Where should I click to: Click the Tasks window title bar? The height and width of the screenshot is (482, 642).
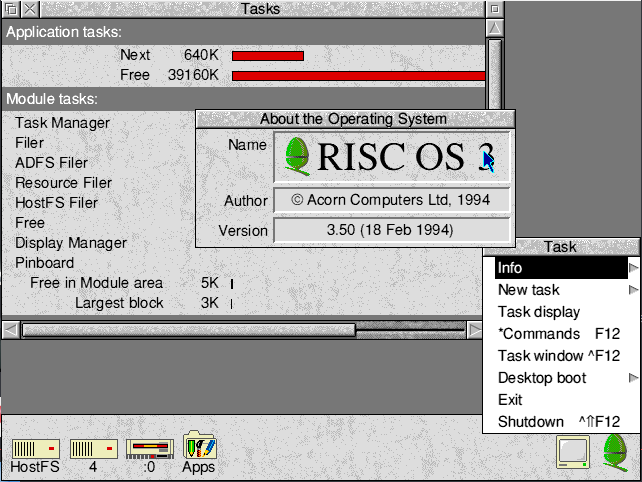pos(262,9)
